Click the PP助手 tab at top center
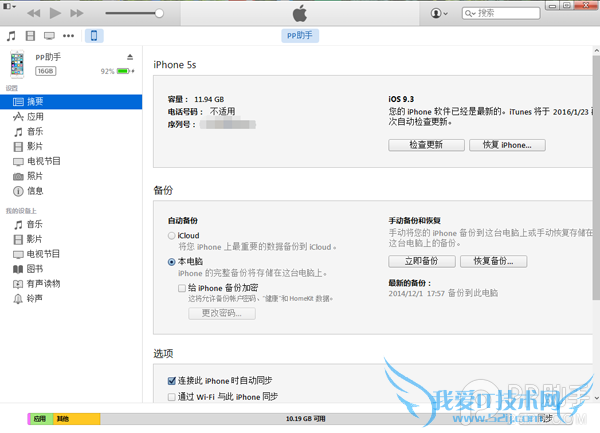 pos(300,36)
